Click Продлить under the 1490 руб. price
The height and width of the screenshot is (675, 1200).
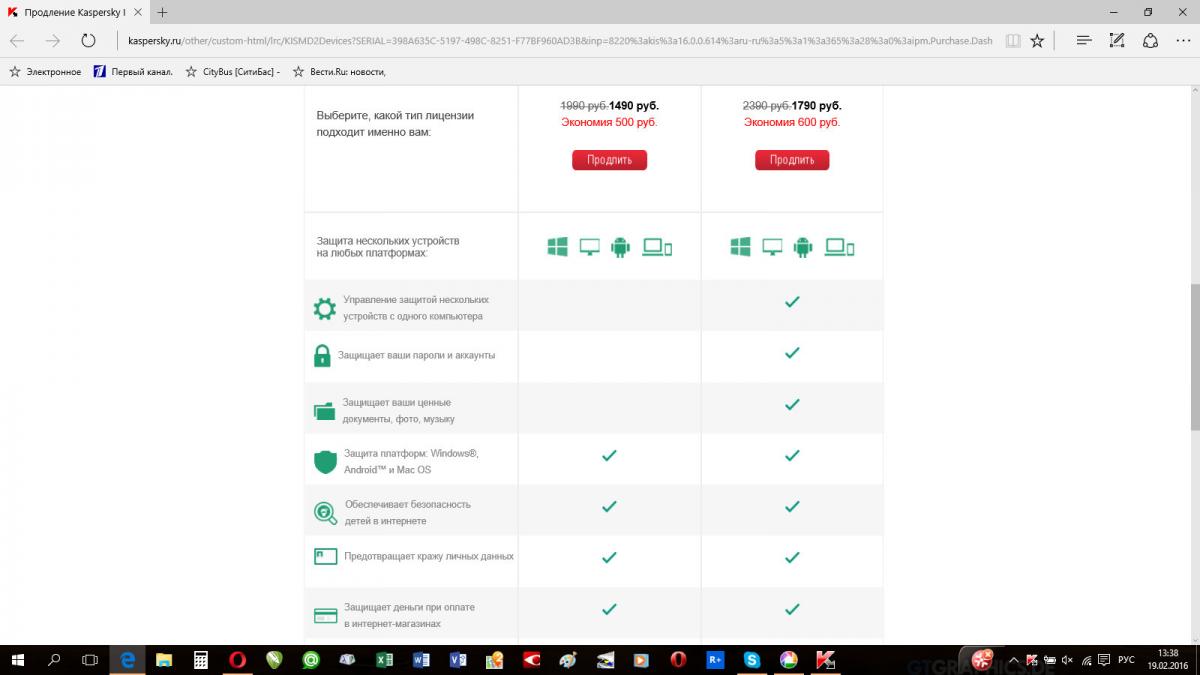pos(609,160)
